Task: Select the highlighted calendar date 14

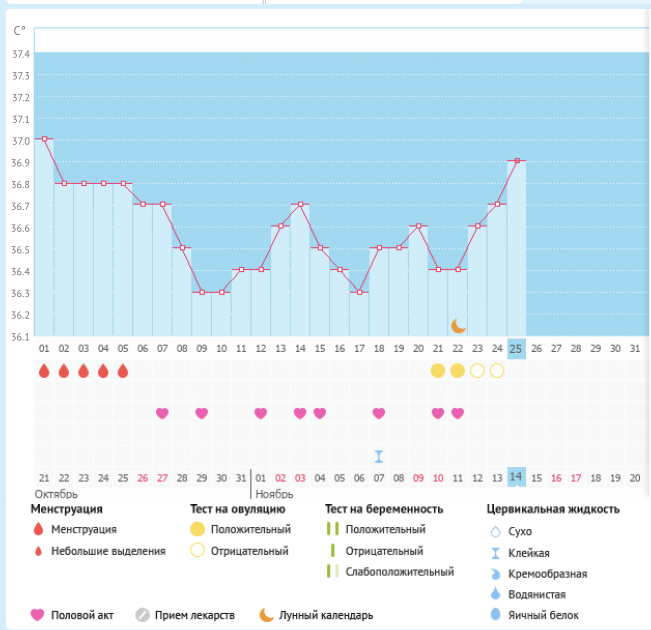Action: coord(516,478)
